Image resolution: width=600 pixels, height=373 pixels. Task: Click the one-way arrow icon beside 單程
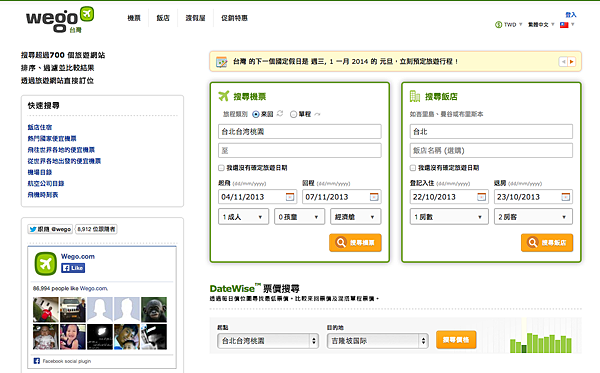point(317,114)
